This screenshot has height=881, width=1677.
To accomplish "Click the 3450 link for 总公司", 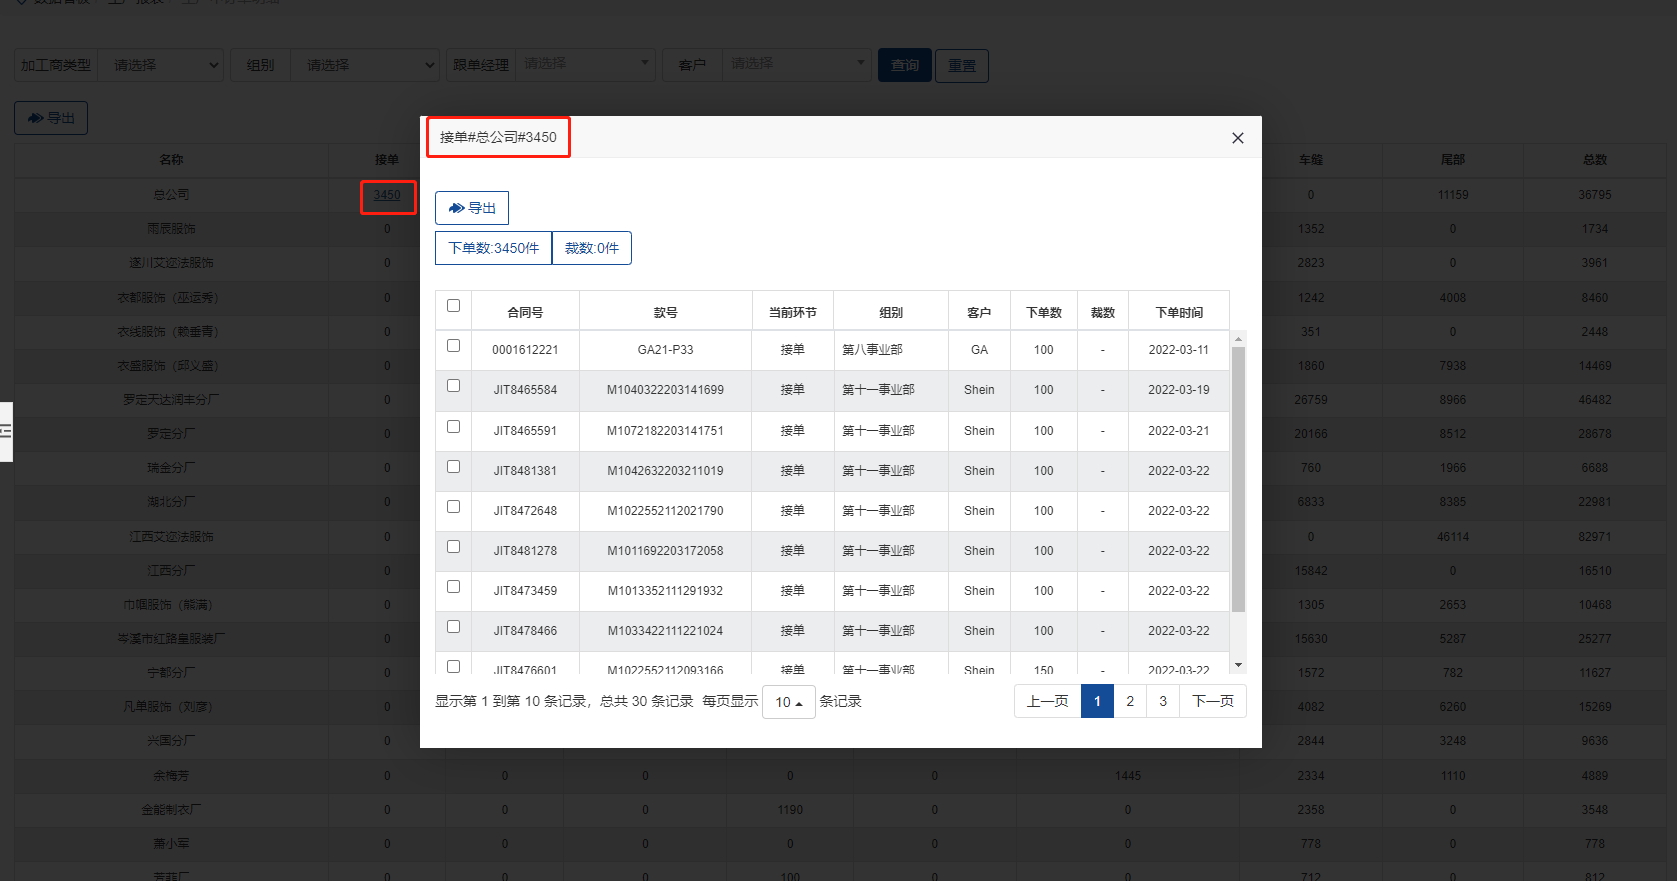I will 387,195.
